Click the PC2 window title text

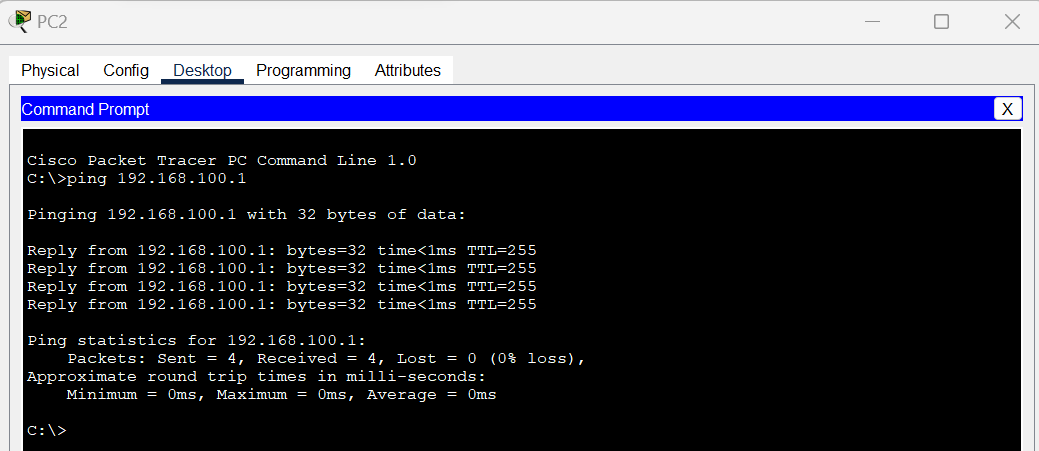click(52, 22)
